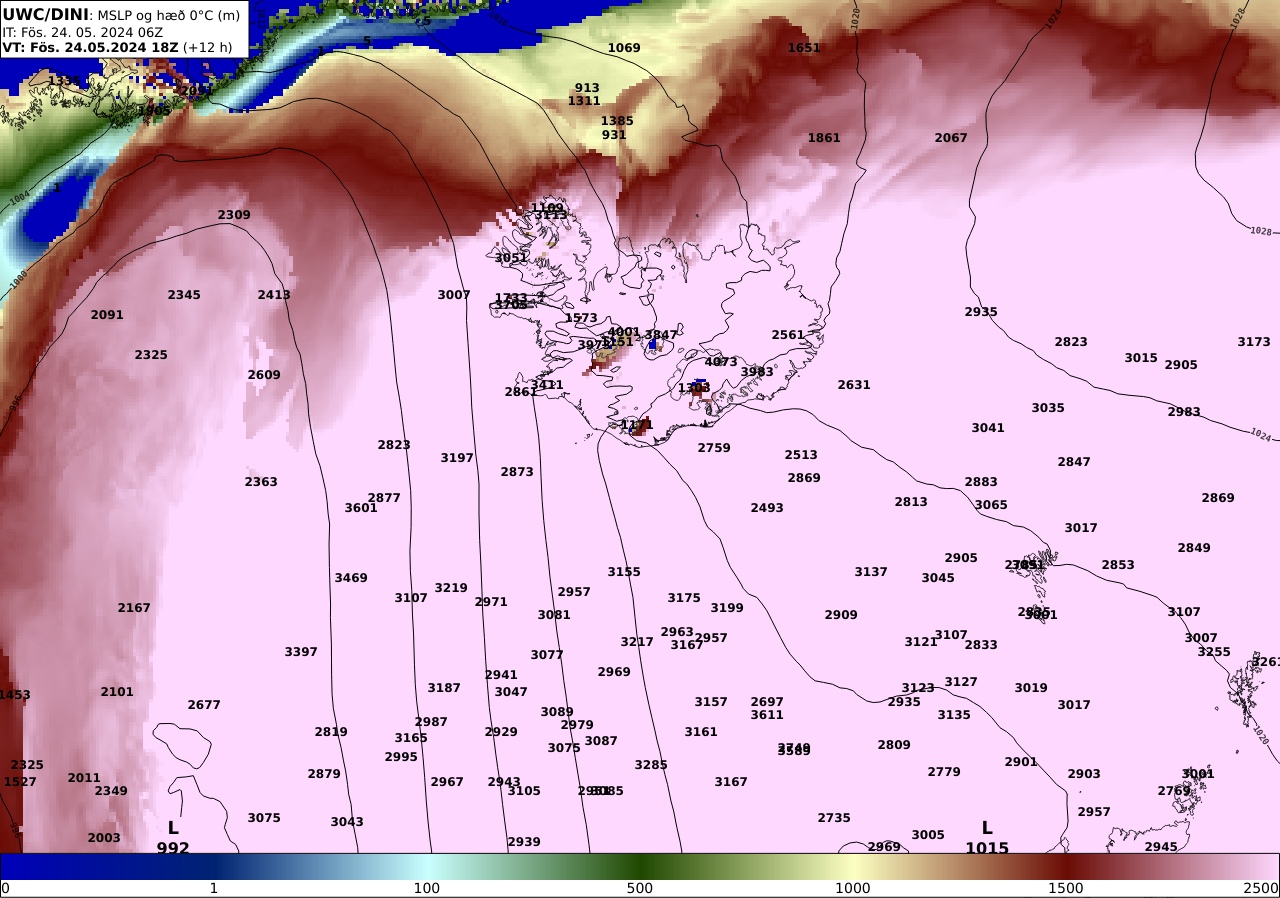Viewport: 1280px width, 898px height.
Task: Click the height value 1651
Action: 804,48
